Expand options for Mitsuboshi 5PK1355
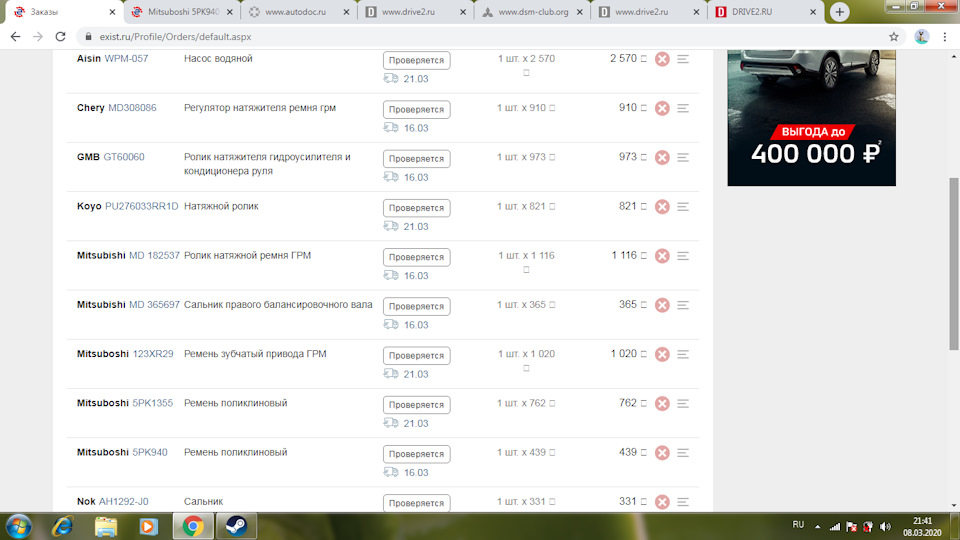 [683, 403]
